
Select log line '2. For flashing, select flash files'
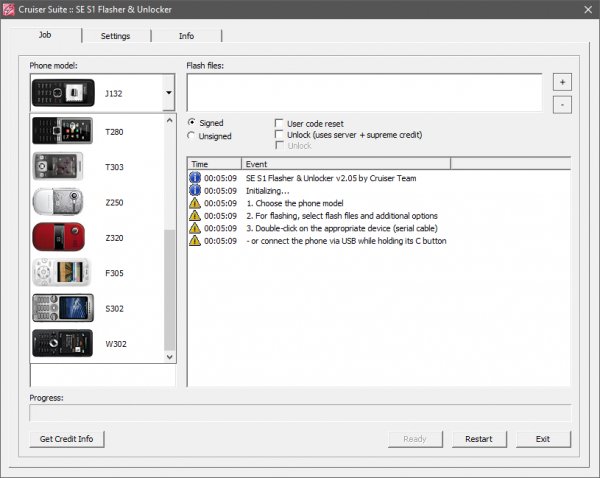342,216
